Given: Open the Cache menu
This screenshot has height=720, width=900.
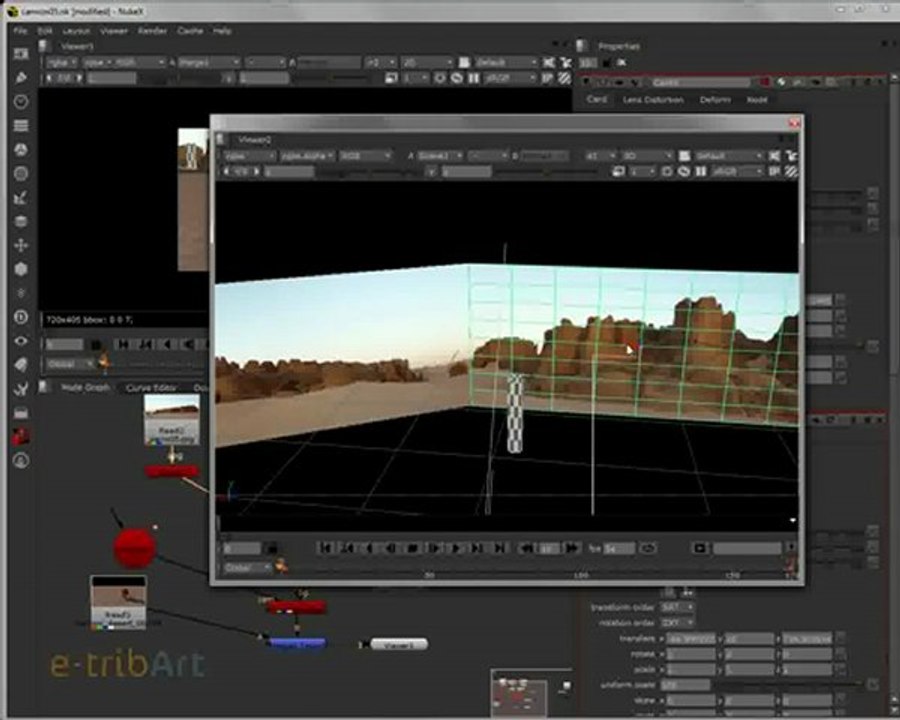Looking at the screenshot, I should (190, 30).
